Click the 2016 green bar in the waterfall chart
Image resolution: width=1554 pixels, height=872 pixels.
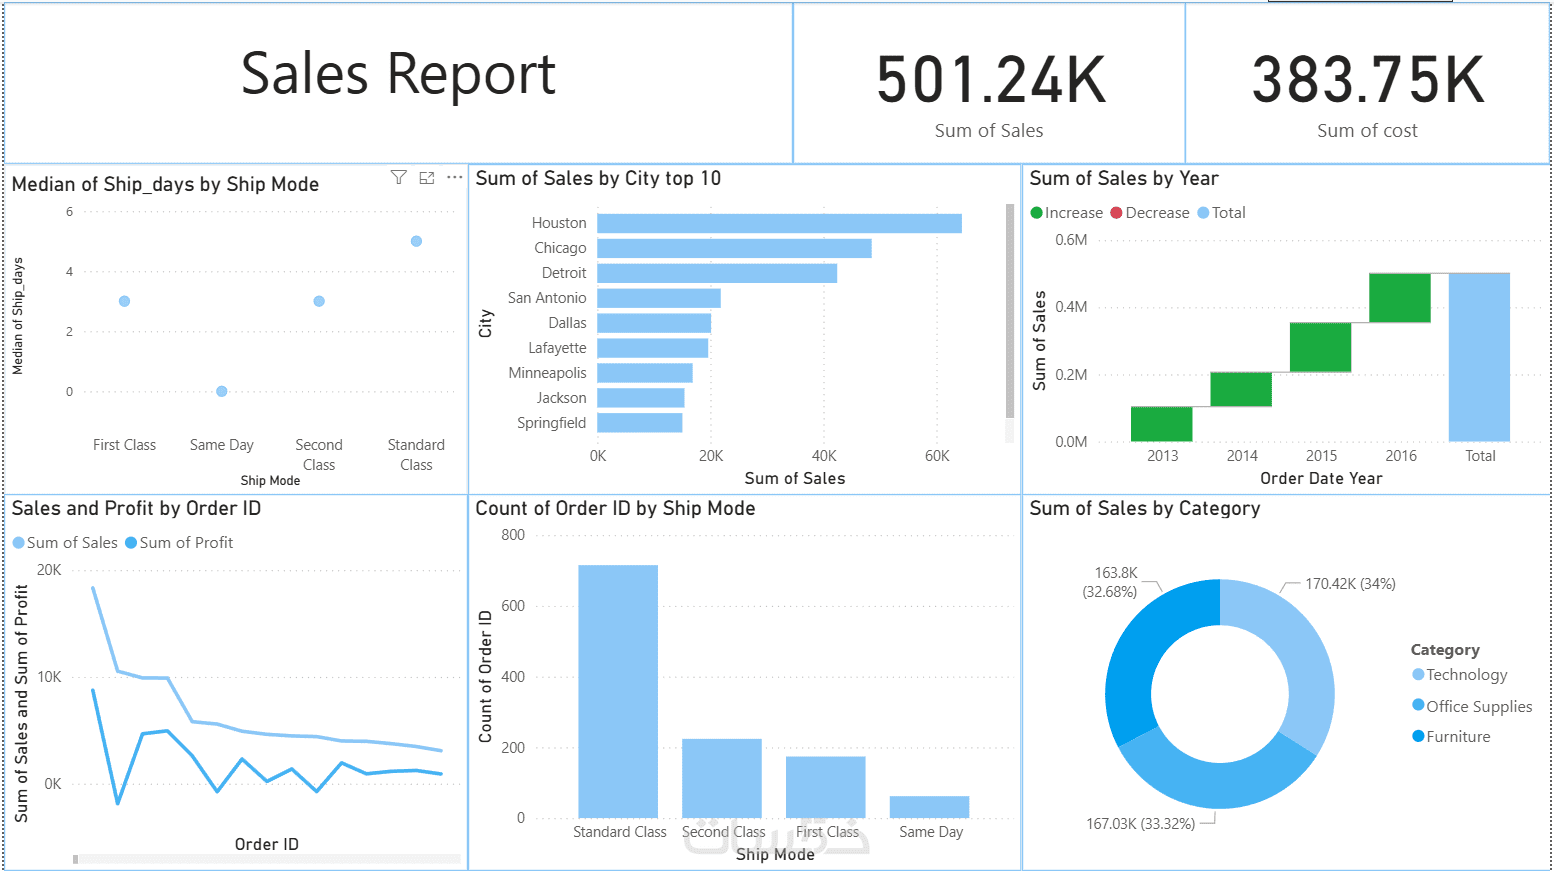[1399, 295]
